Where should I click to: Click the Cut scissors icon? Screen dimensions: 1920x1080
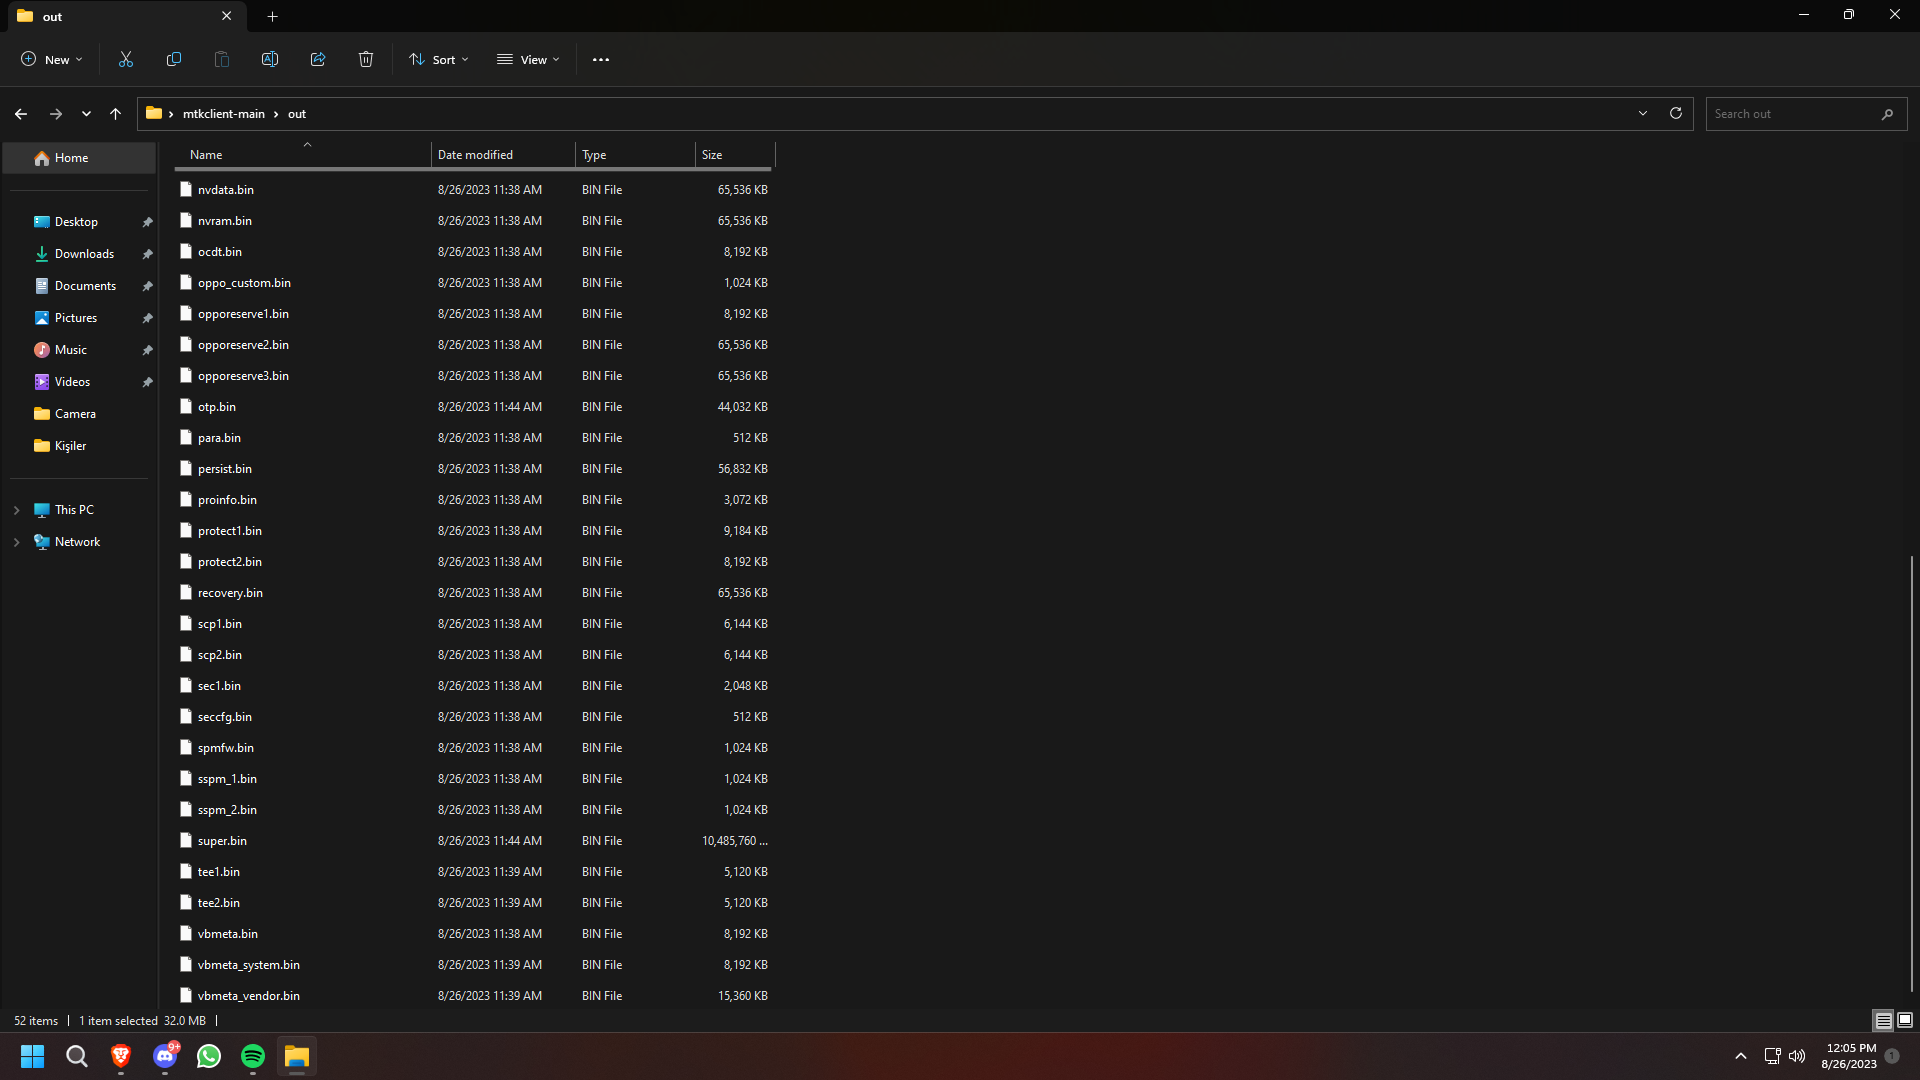(x=126, y=60)
